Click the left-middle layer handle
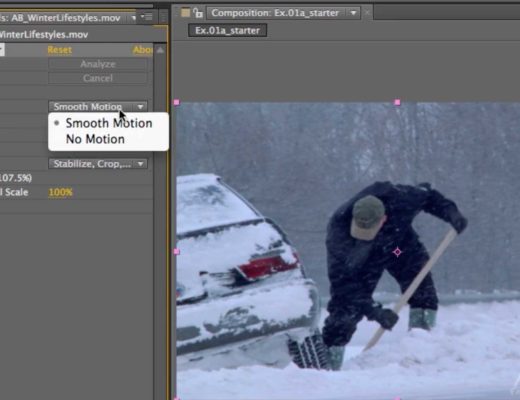 (x=177, y=252)
